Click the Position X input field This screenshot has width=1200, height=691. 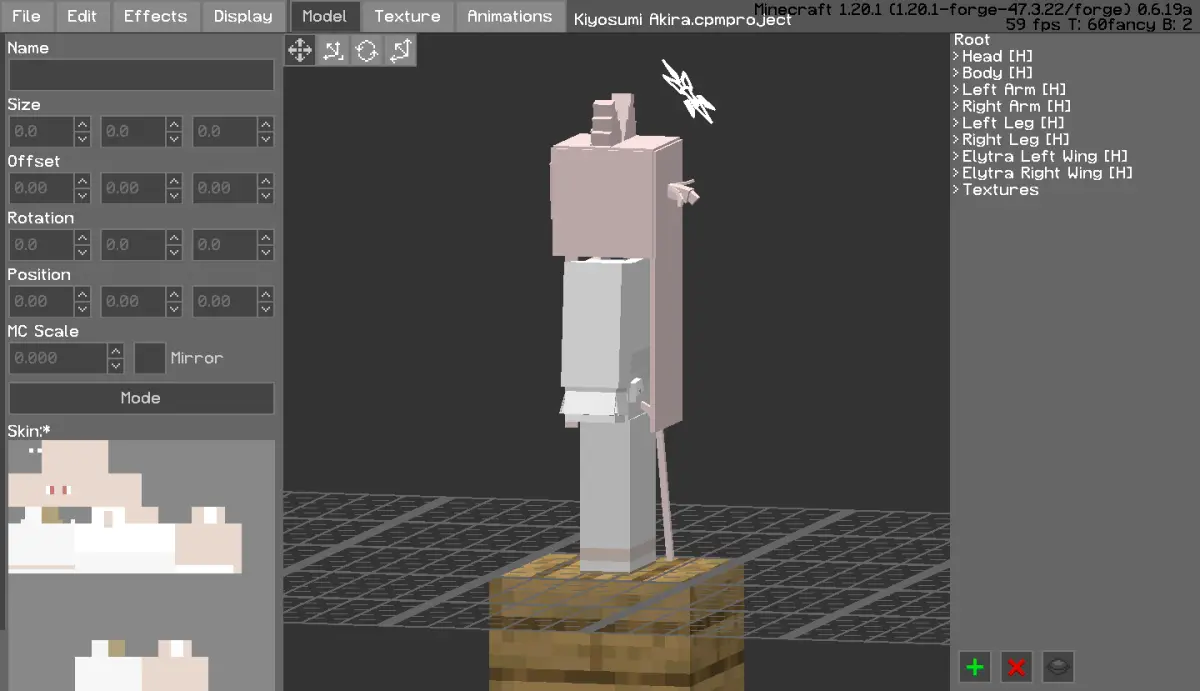pyautogui.click(x=41, y=301)
